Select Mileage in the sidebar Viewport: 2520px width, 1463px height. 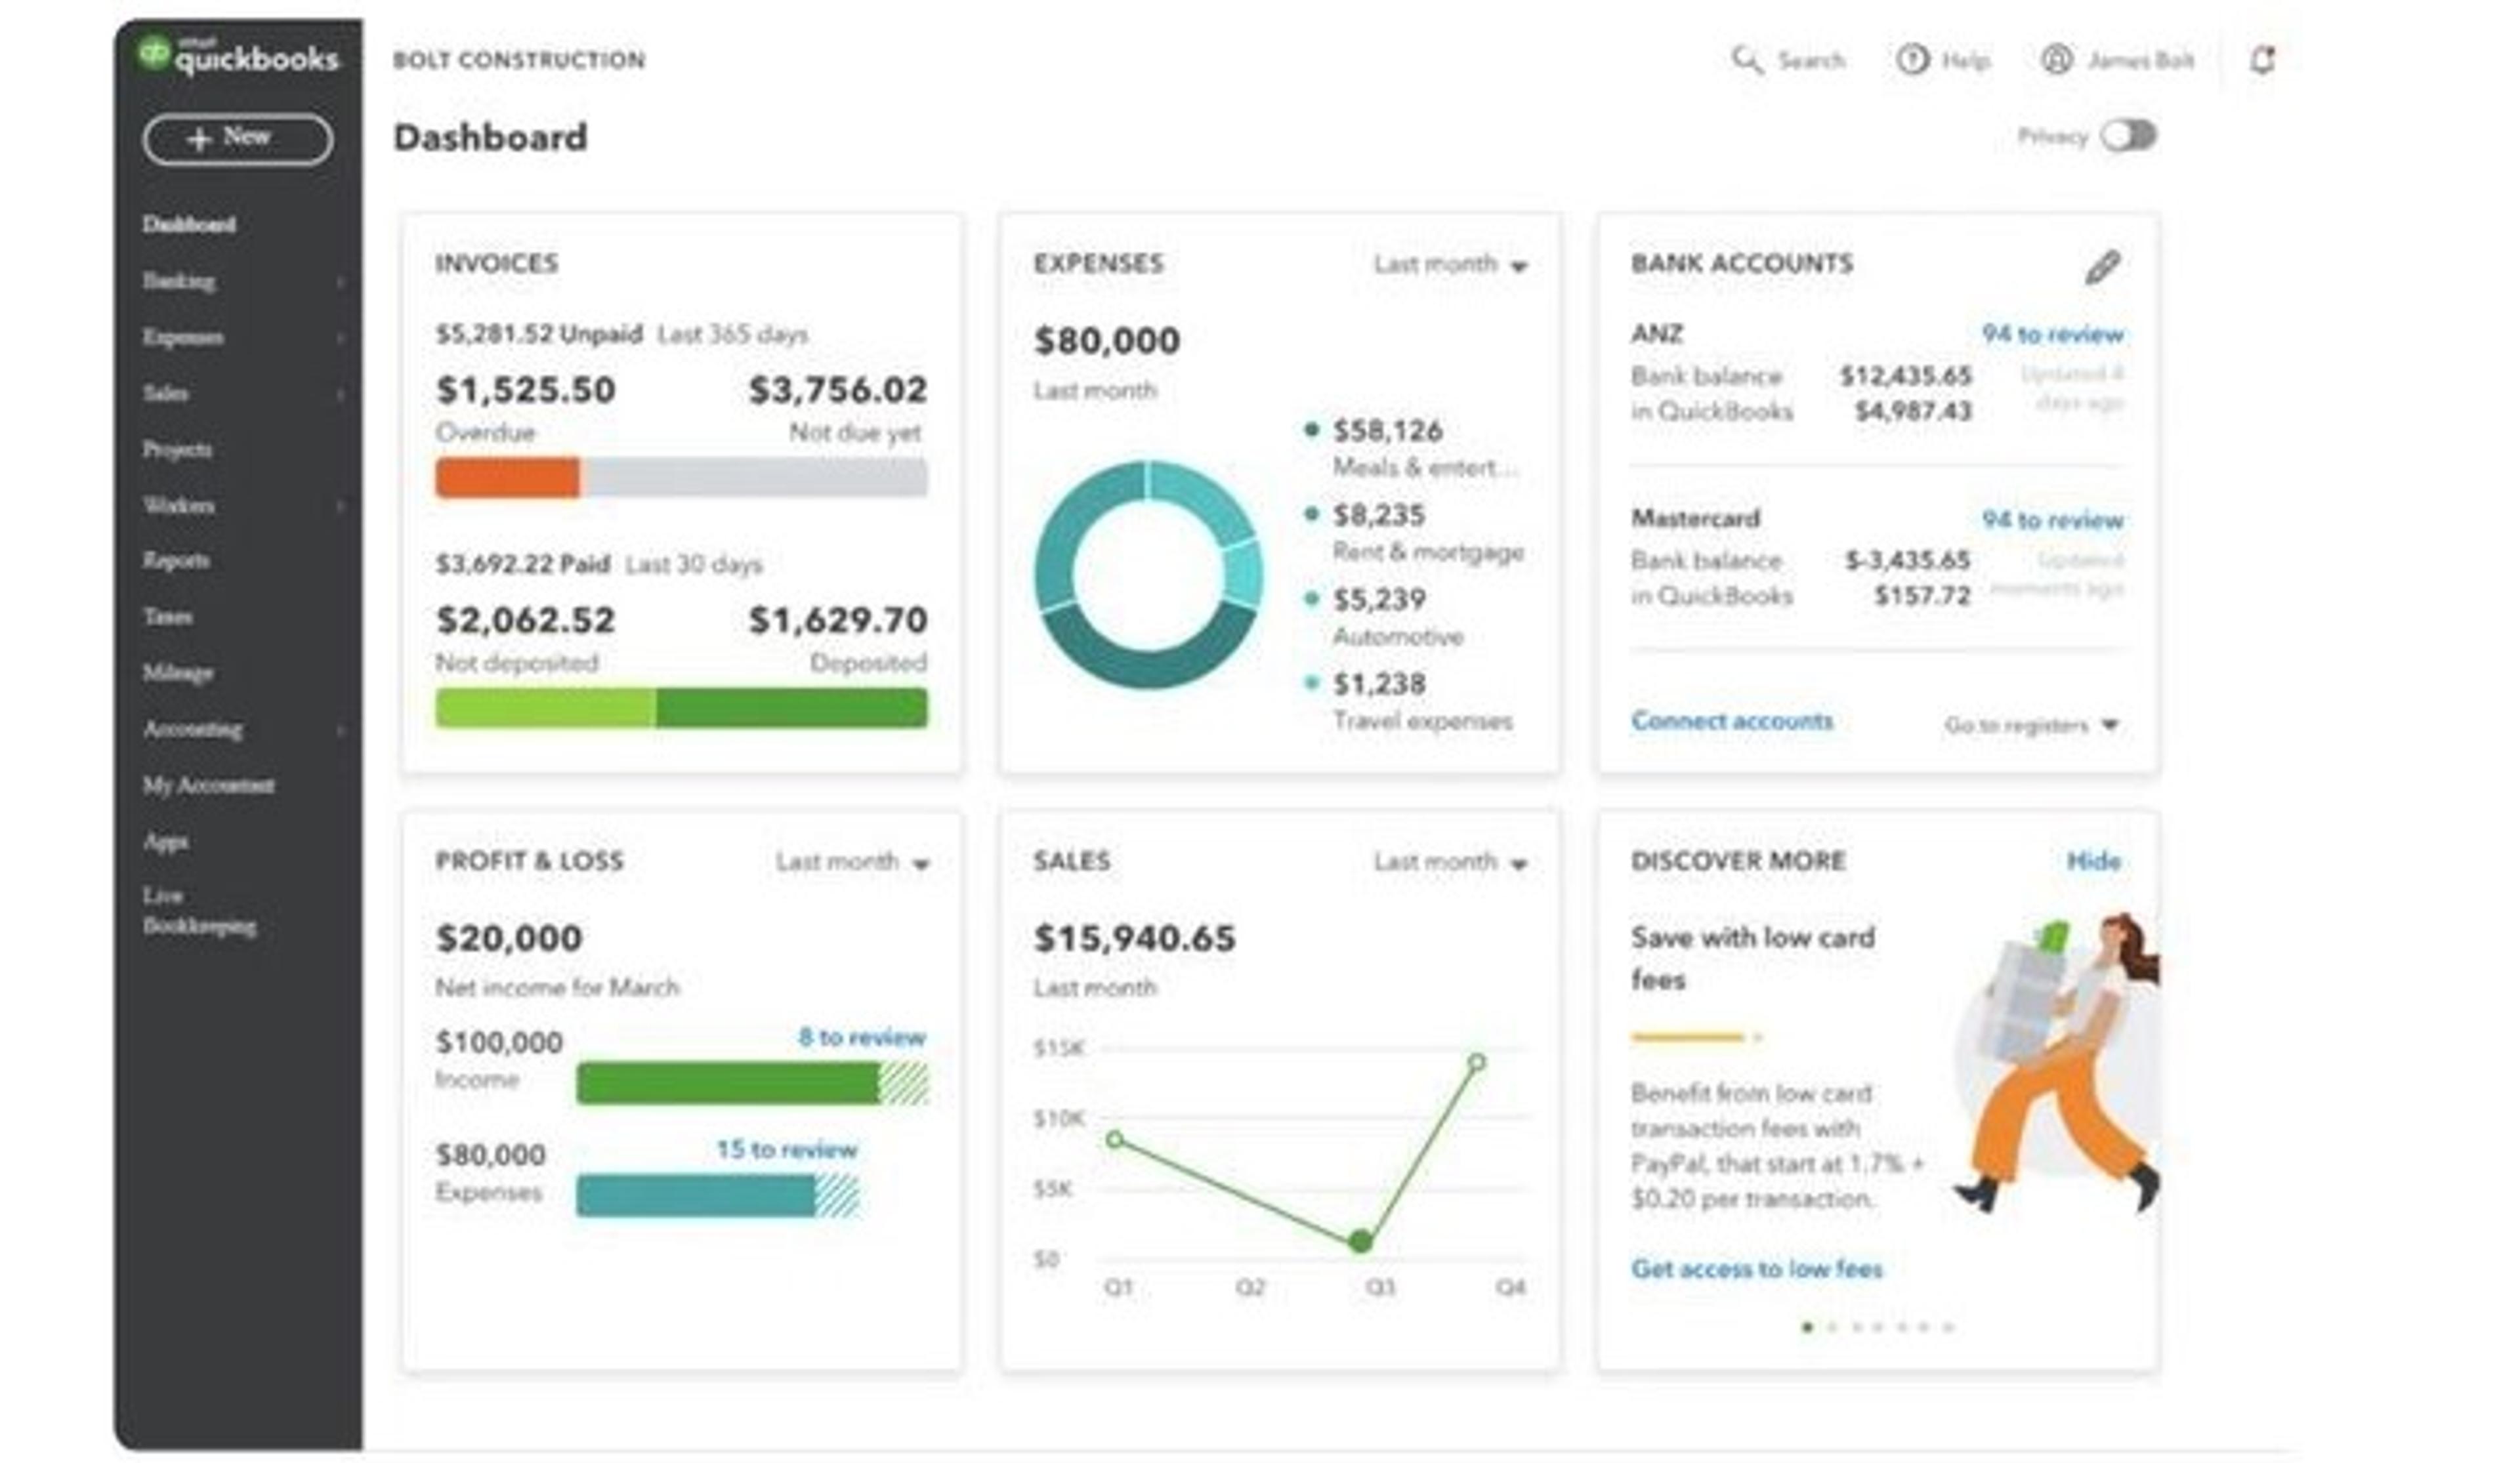tap(178, 673)
